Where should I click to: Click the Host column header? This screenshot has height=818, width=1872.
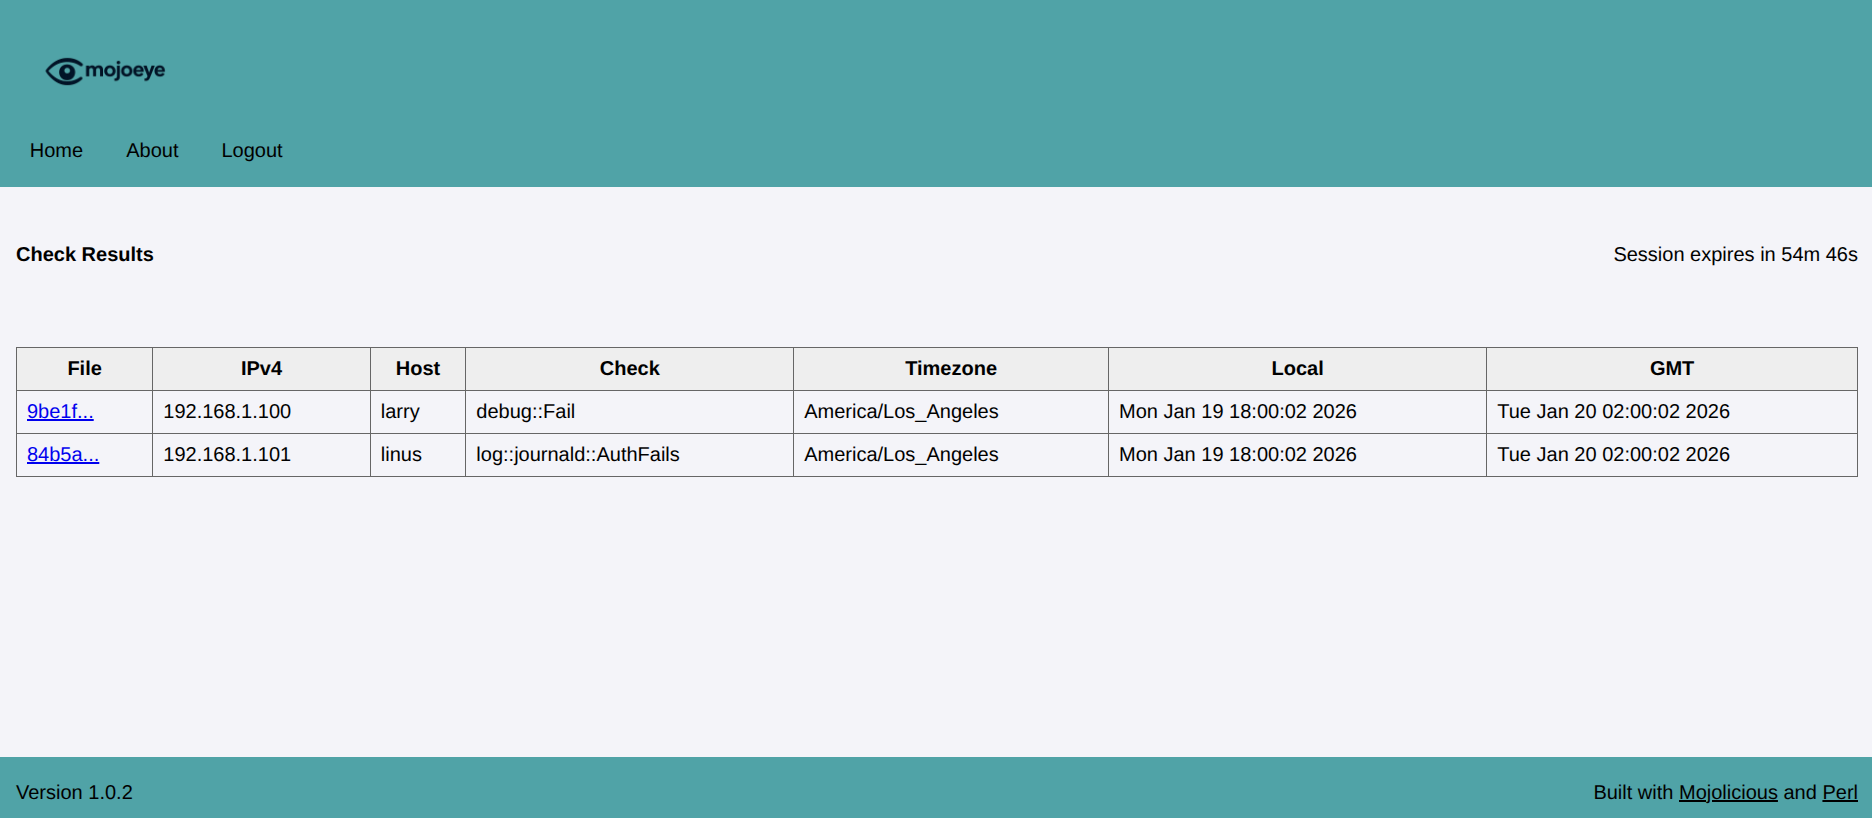pyautogui.click(x=418, y=368)
